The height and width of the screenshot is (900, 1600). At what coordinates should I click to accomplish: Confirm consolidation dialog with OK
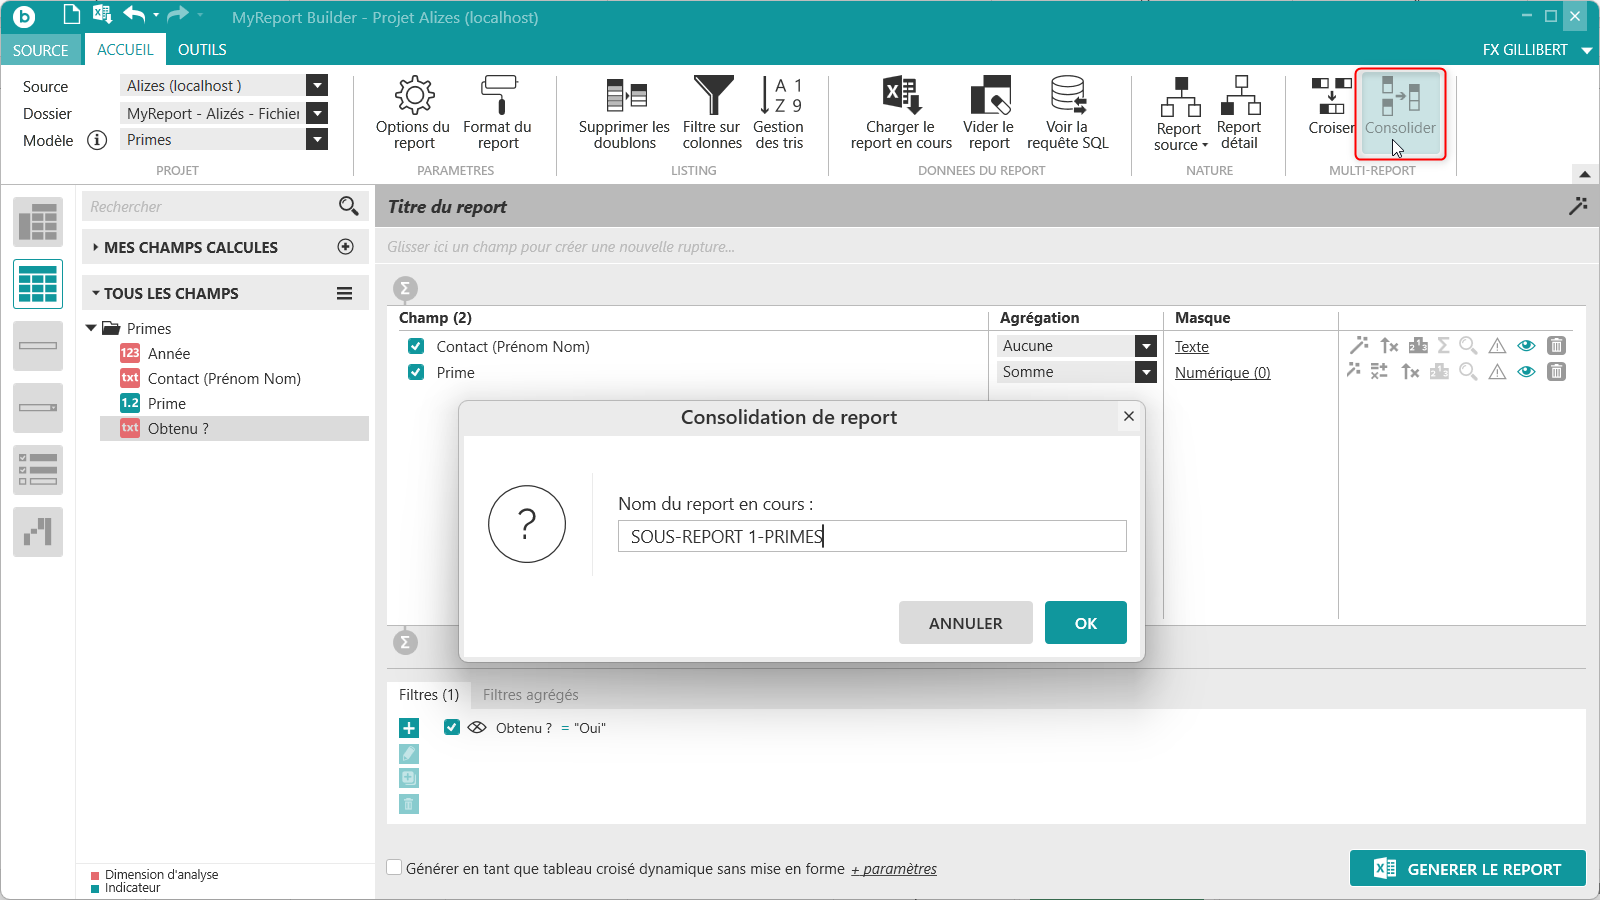1086,623
